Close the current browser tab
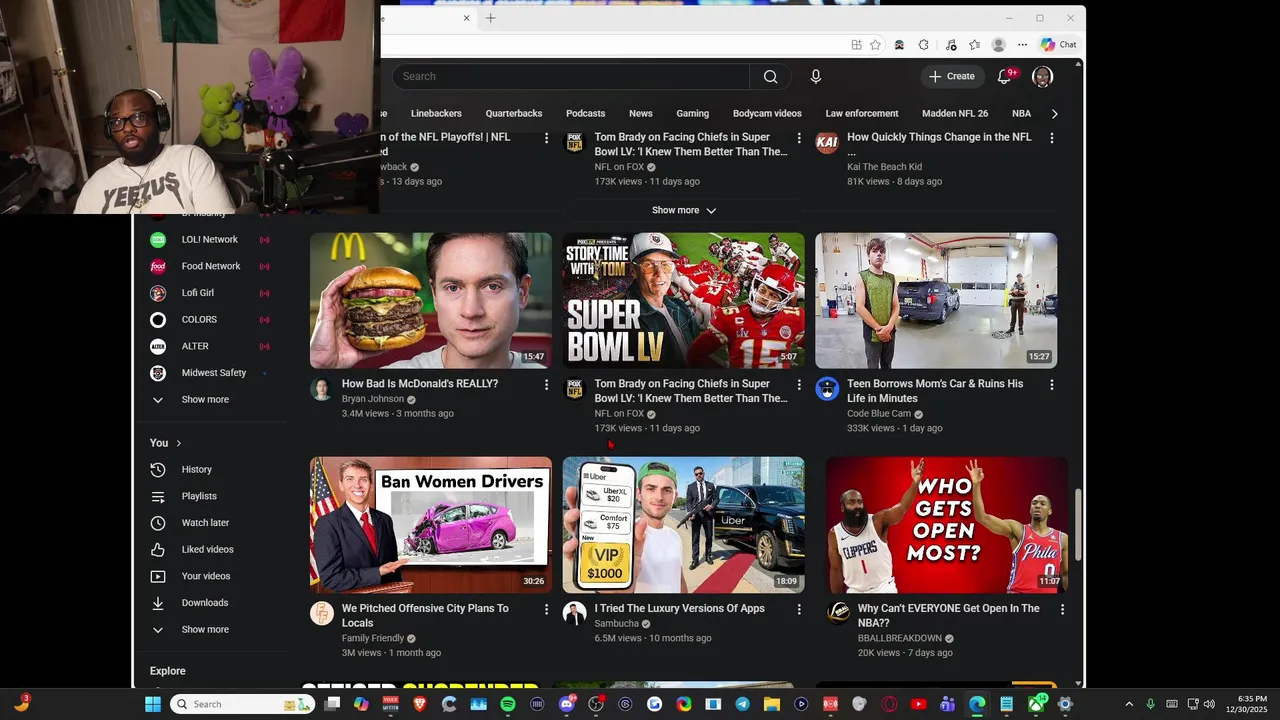Image resolution: width=1280 pixels, height=720 pixels. coord(466,18)
